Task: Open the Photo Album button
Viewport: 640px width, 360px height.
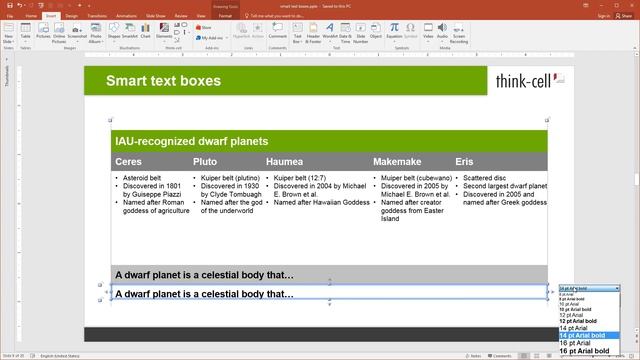Action: click(96, 33)
